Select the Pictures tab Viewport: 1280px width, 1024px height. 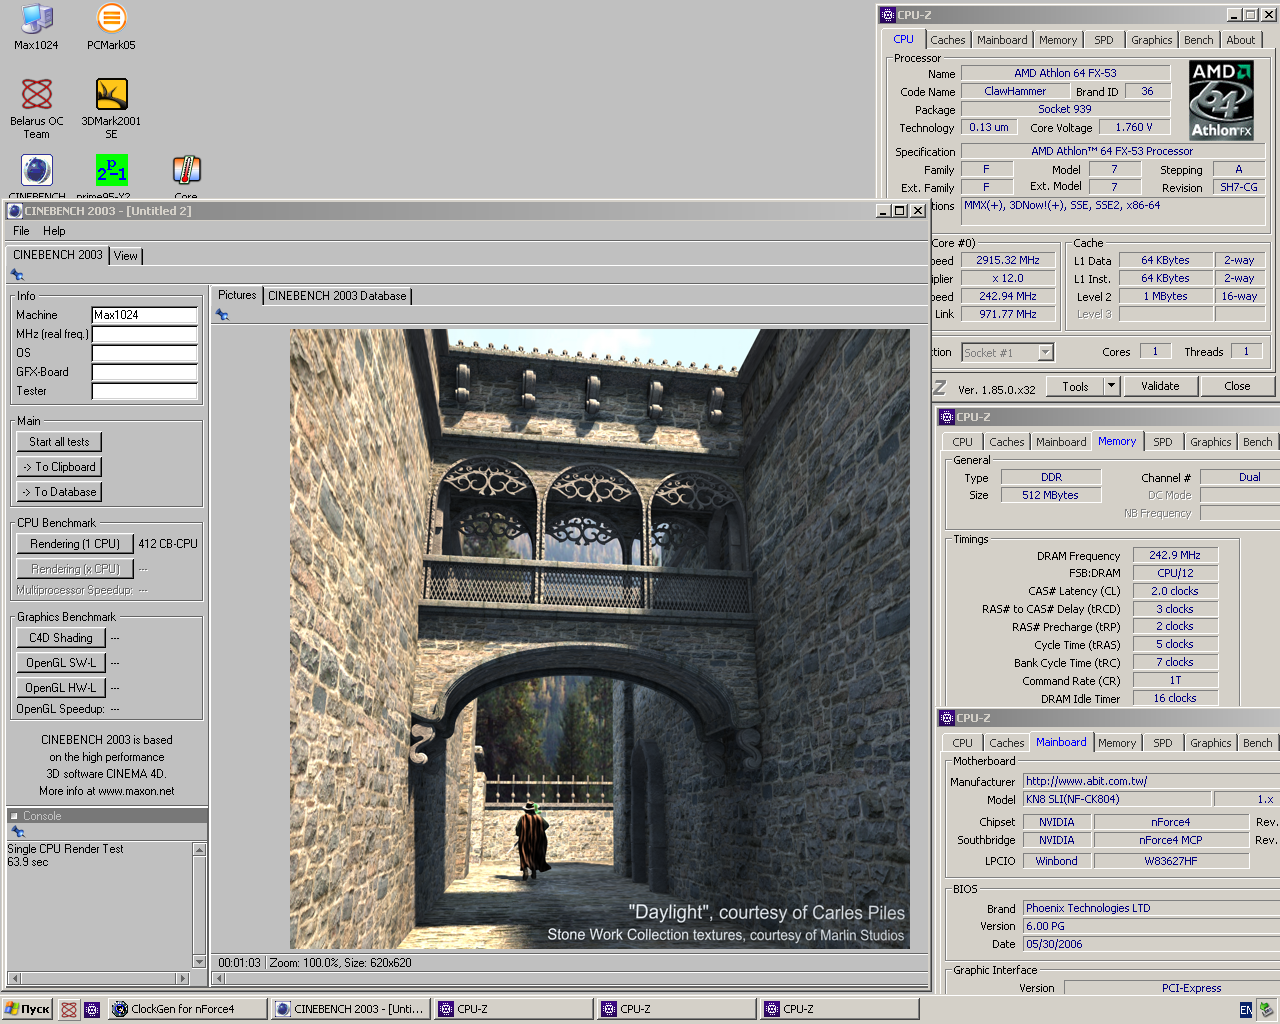point(237,295)
